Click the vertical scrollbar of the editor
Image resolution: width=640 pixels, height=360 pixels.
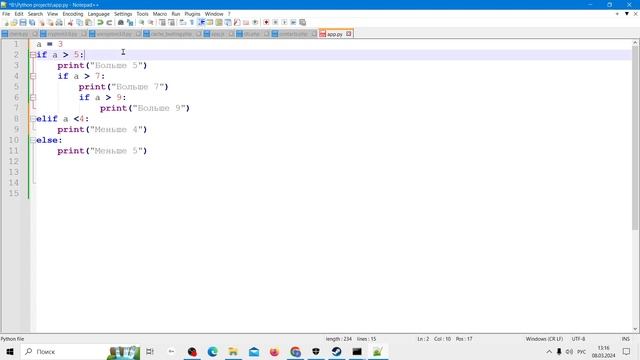635,138
